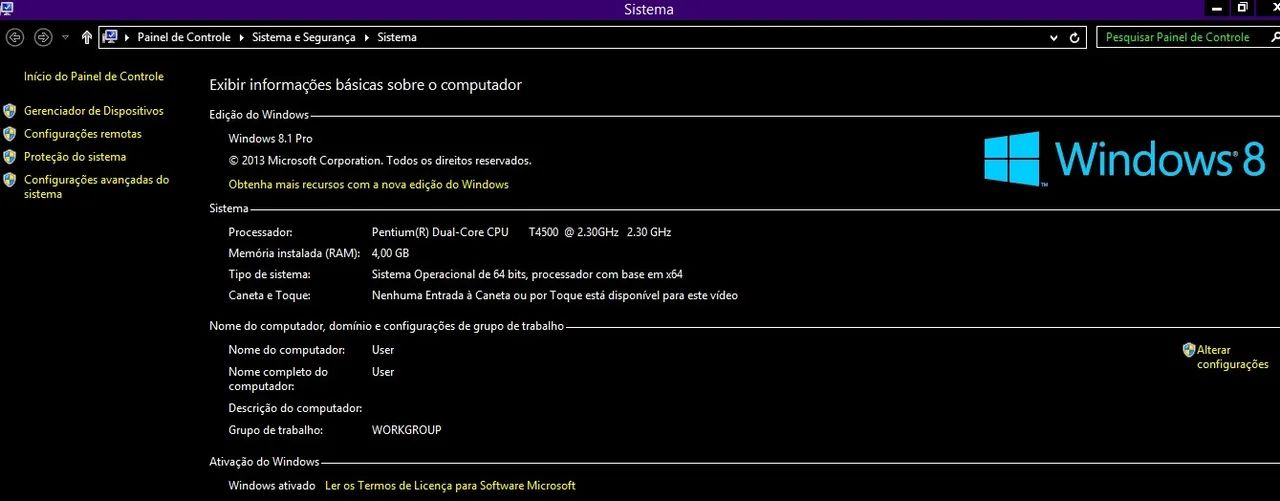Click Obtenha mais recursos com nova edição link
Screen dimensions: 1280x501
point(369,184)
